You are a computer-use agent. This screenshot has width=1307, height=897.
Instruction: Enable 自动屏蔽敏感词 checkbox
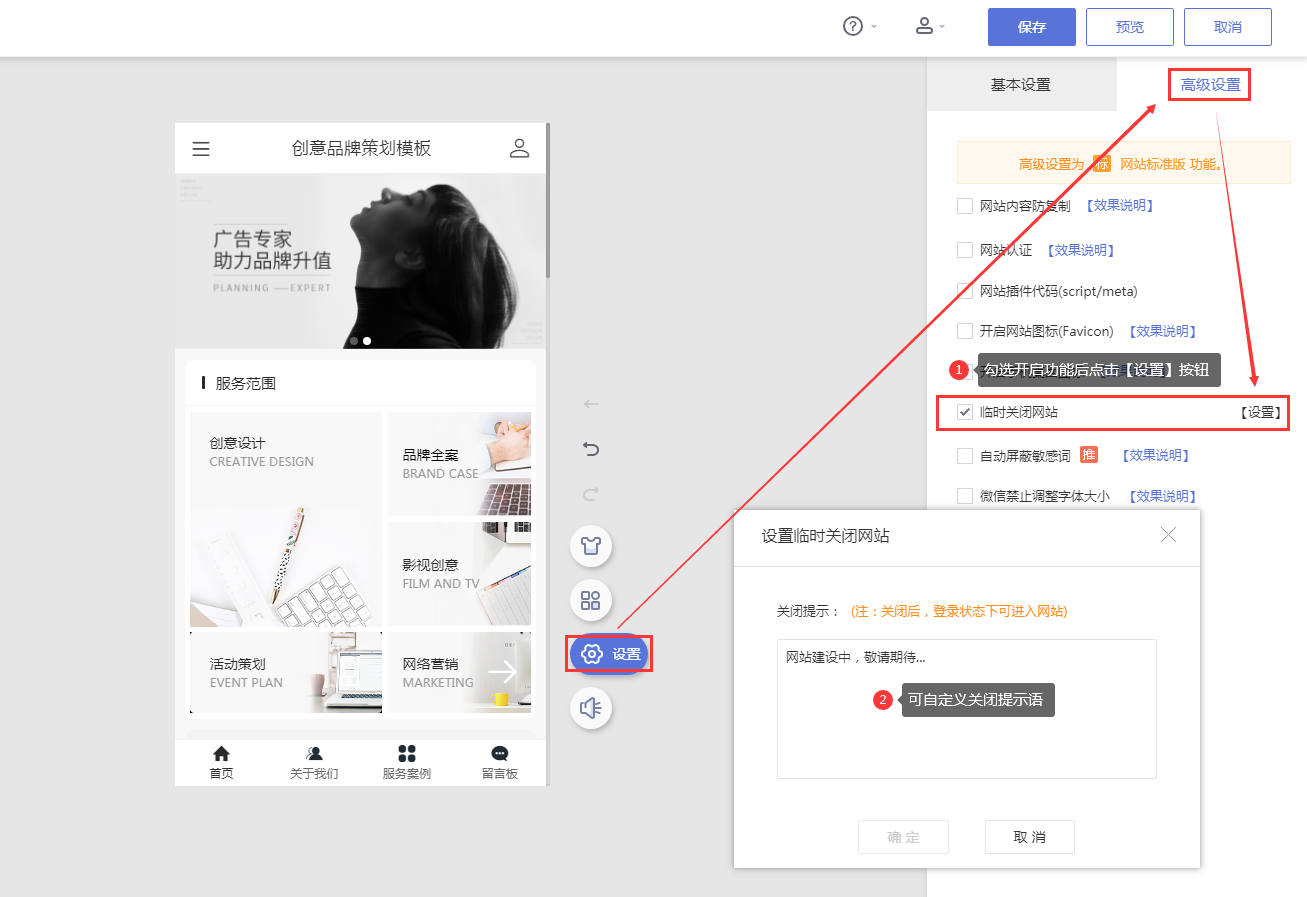pos(965,456)
